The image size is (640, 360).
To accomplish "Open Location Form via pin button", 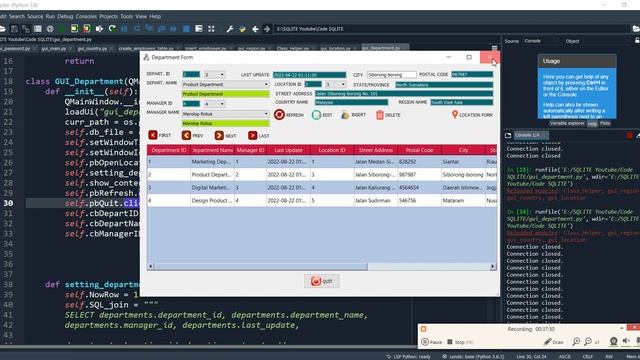I will click(472, 115).
